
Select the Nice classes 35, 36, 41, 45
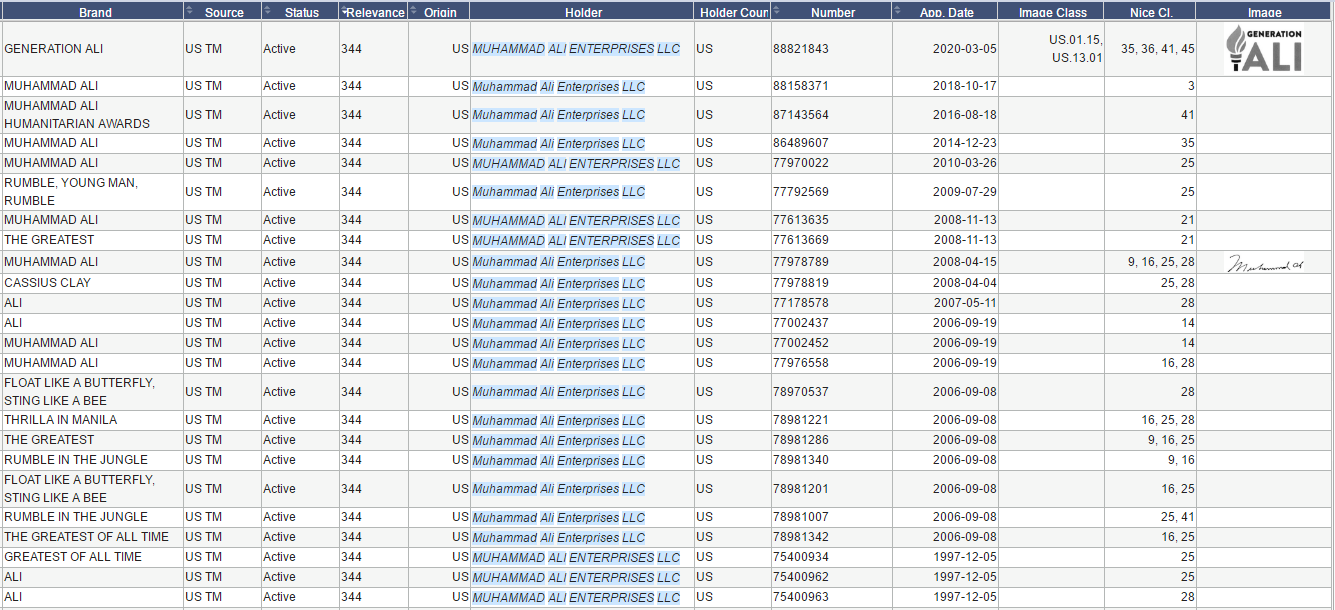[x=1158, y=49]
